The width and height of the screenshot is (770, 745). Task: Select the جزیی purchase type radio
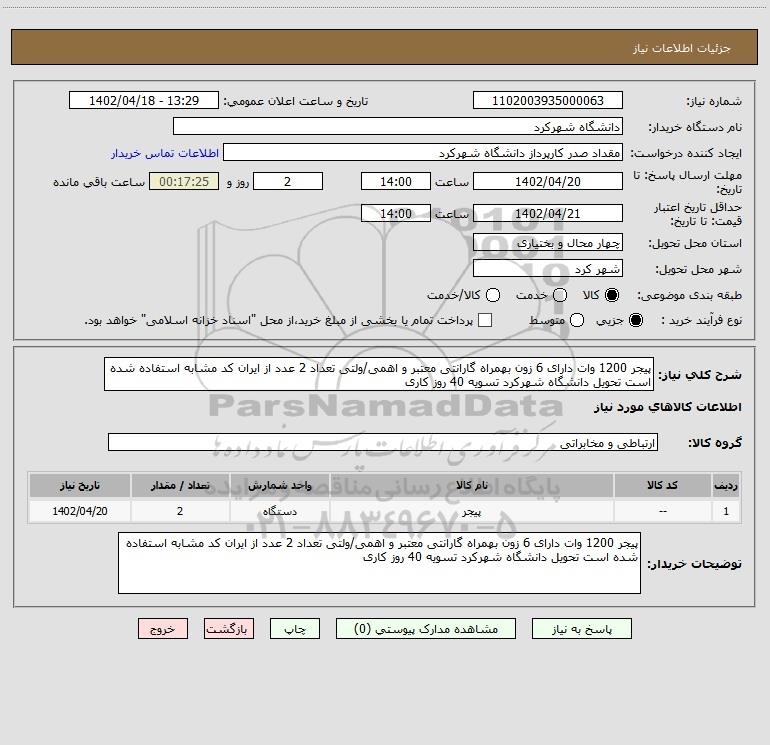[x=635, y=320]
